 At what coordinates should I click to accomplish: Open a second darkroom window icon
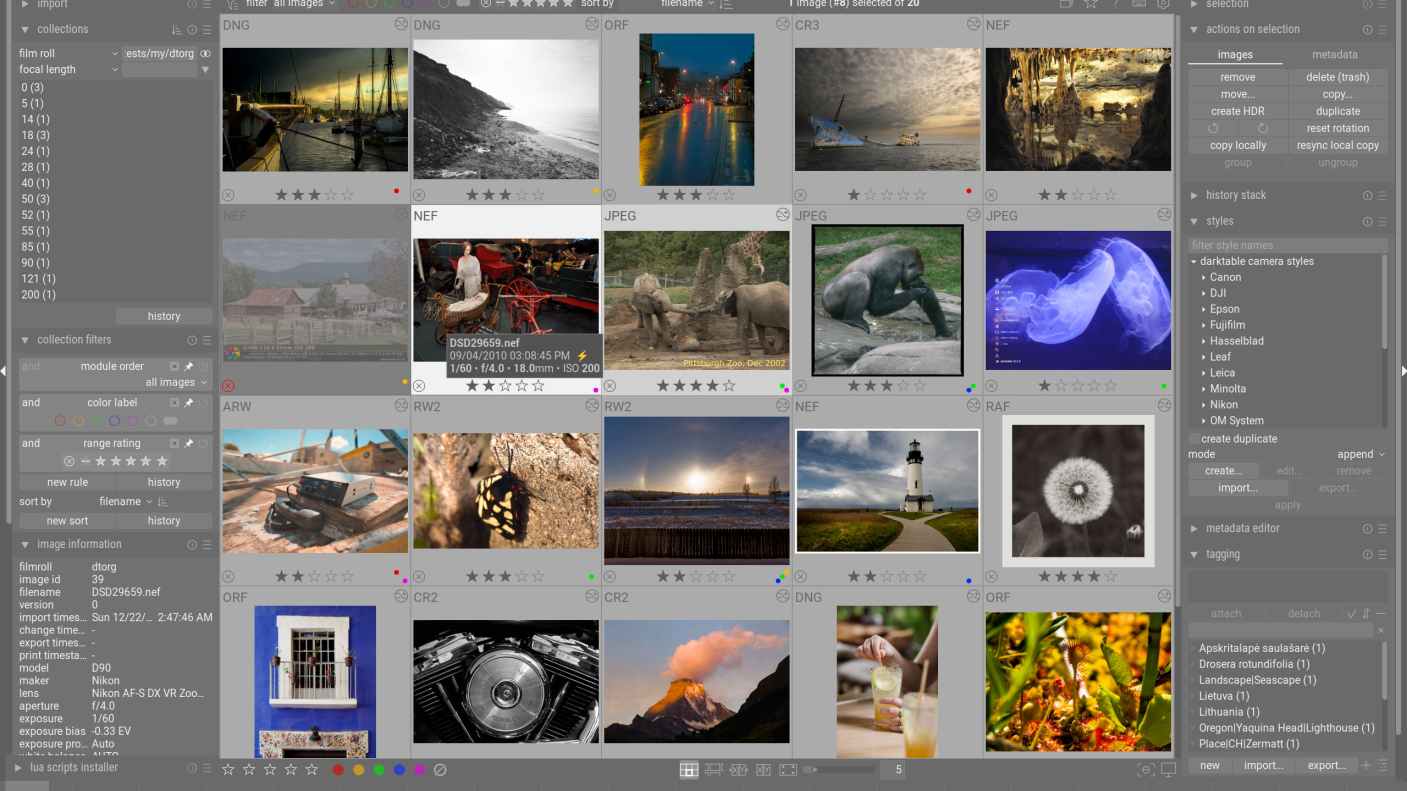[x=1168, y=770]
